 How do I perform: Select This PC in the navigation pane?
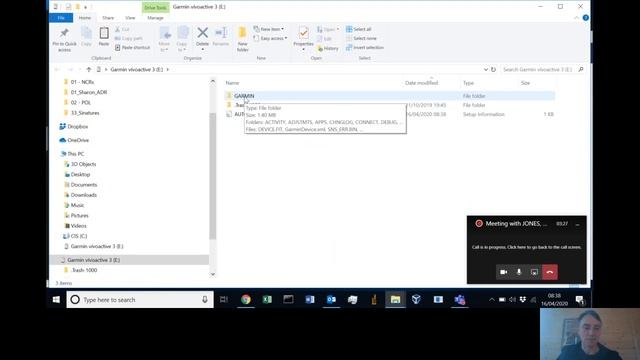click(x=76, y=154)
